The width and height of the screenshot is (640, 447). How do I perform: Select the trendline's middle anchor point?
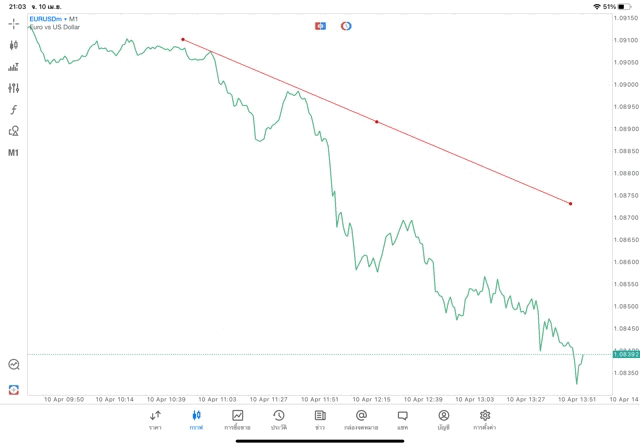(x=376, y=122)
